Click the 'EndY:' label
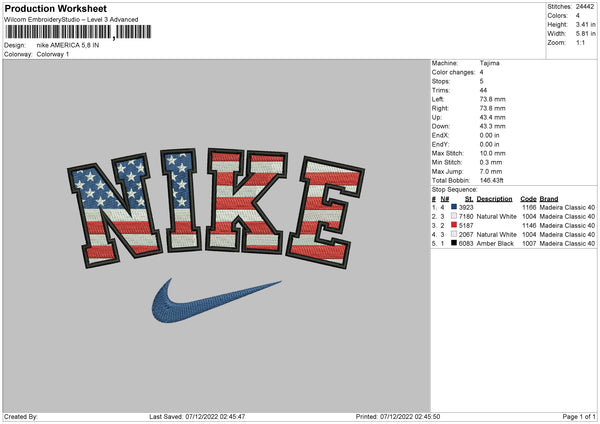Screen dimensions: 600x424 pos(440,145)
